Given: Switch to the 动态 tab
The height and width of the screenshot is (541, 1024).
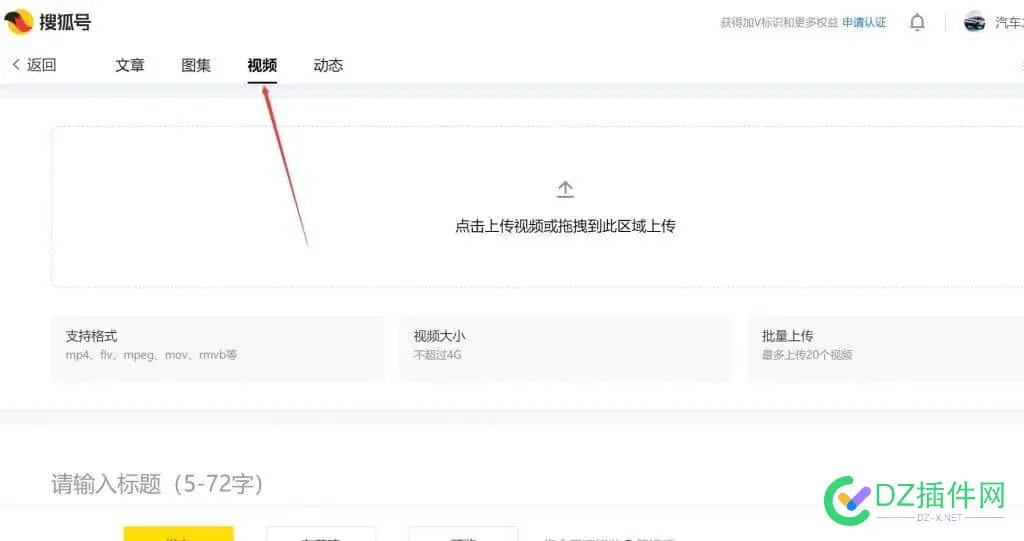Looking at the screenshot, I should coord(328,65).
